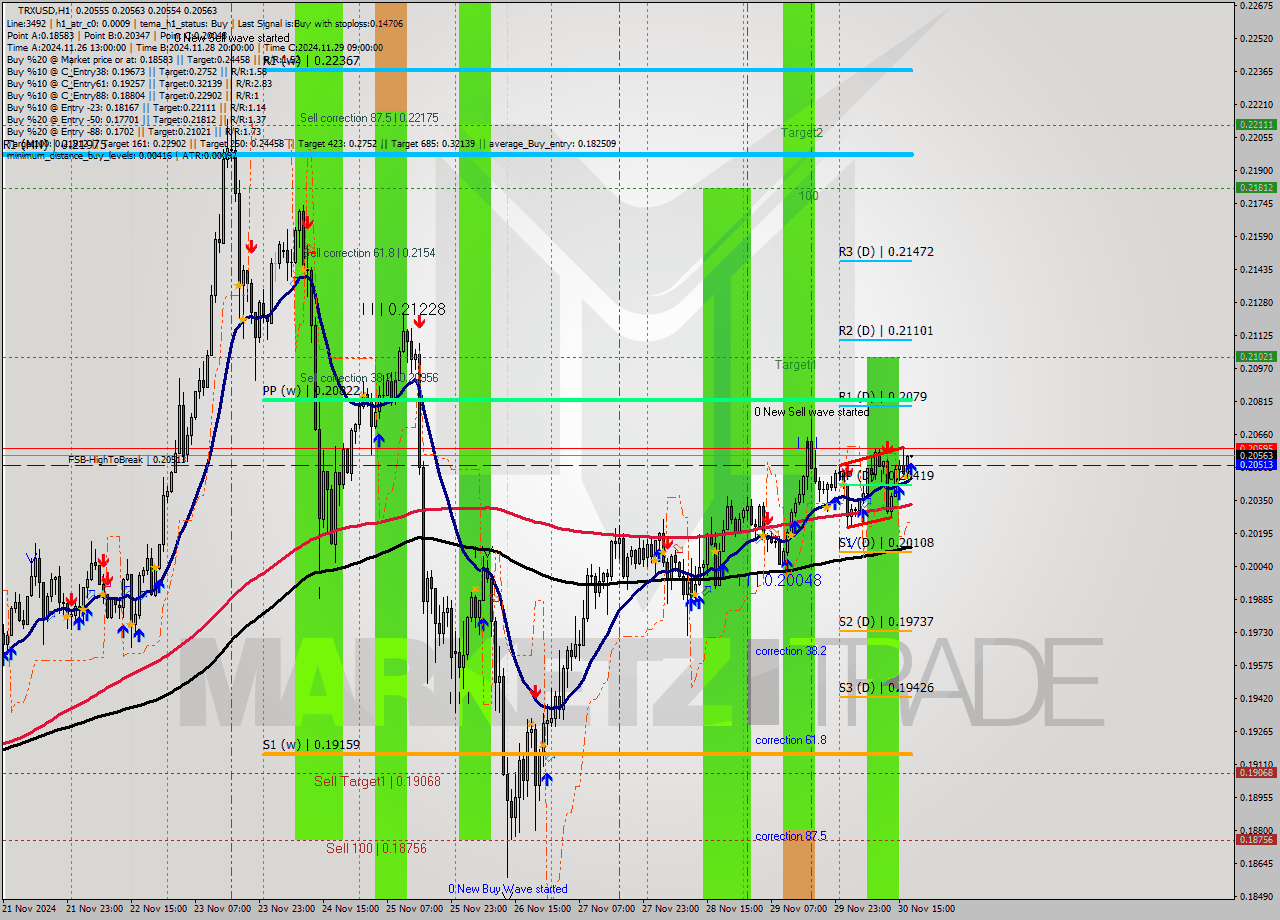Click the '26 Nov 15:00' time axis label
This screenshot has height=920, width=1280.
[x=542, y=909]
